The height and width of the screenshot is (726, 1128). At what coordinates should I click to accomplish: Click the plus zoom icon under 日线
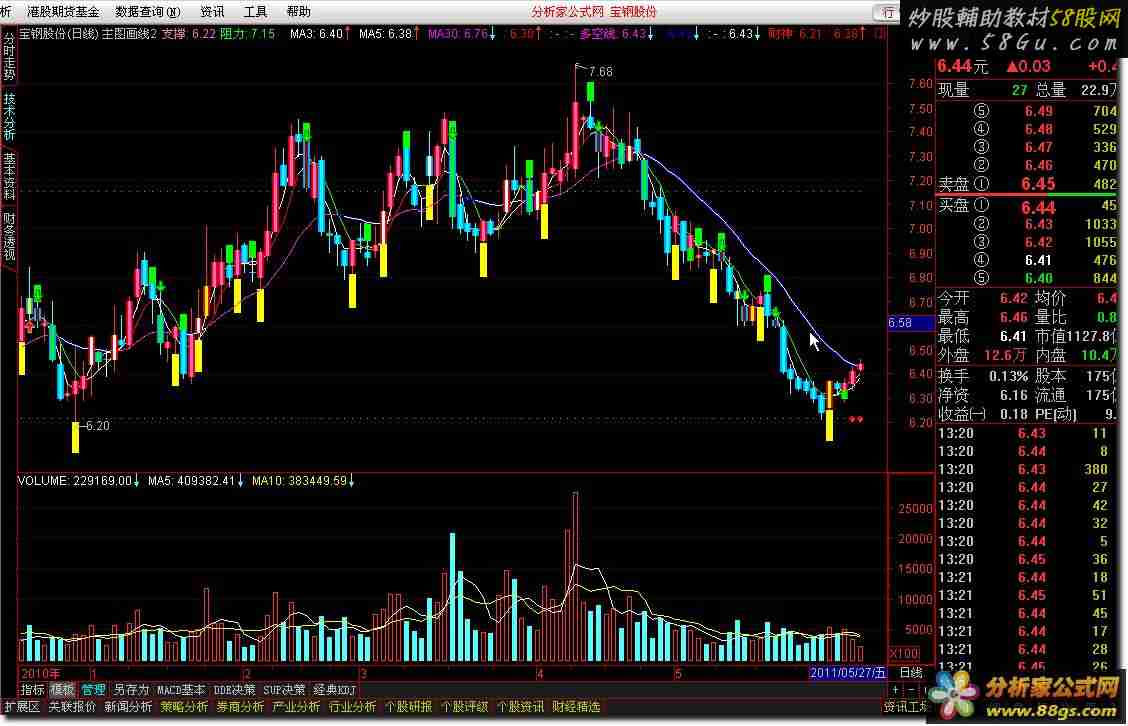click(894, 689)
